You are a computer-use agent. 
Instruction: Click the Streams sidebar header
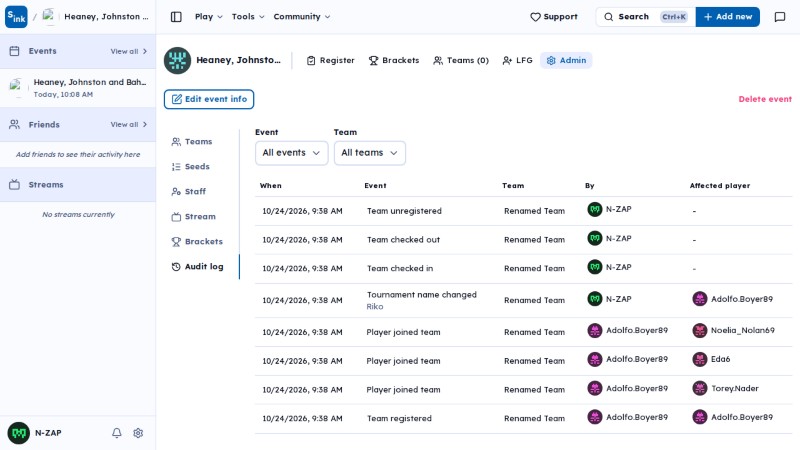tap(78, 185)
